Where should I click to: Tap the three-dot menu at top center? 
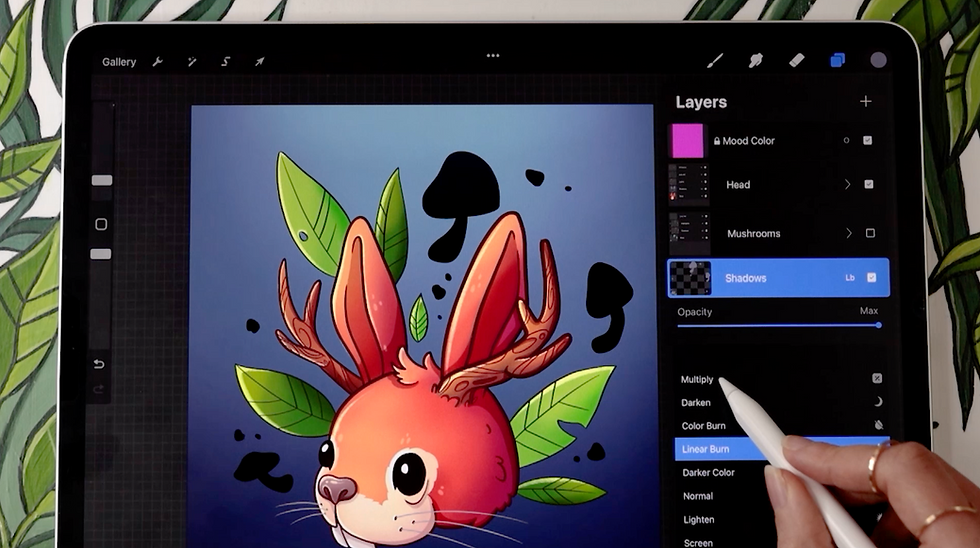coord(493,56)
